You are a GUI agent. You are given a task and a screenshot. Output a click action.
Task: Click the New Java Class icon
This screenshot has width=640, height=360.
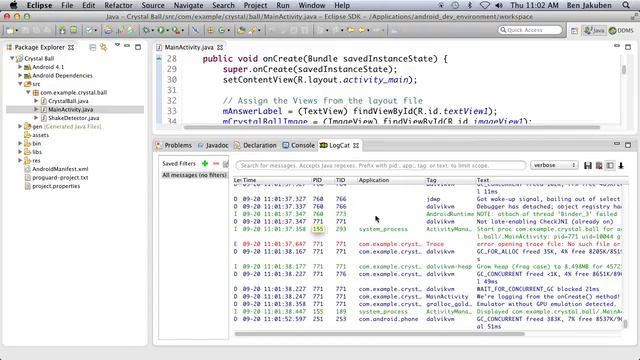point(222,30)
